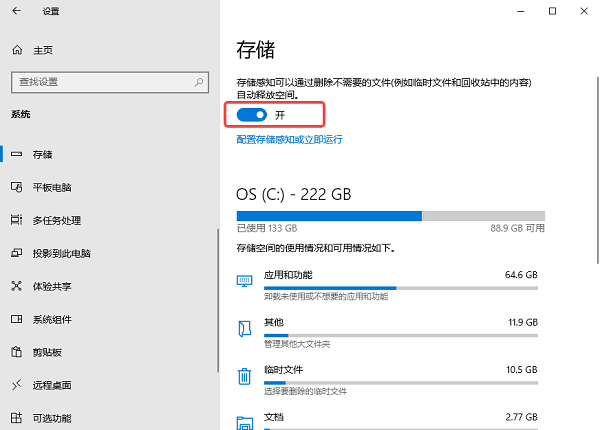The image size is (600, 430).
Task: Click the 配置存储感知或立即运行 link
Action: coord(290,140)
